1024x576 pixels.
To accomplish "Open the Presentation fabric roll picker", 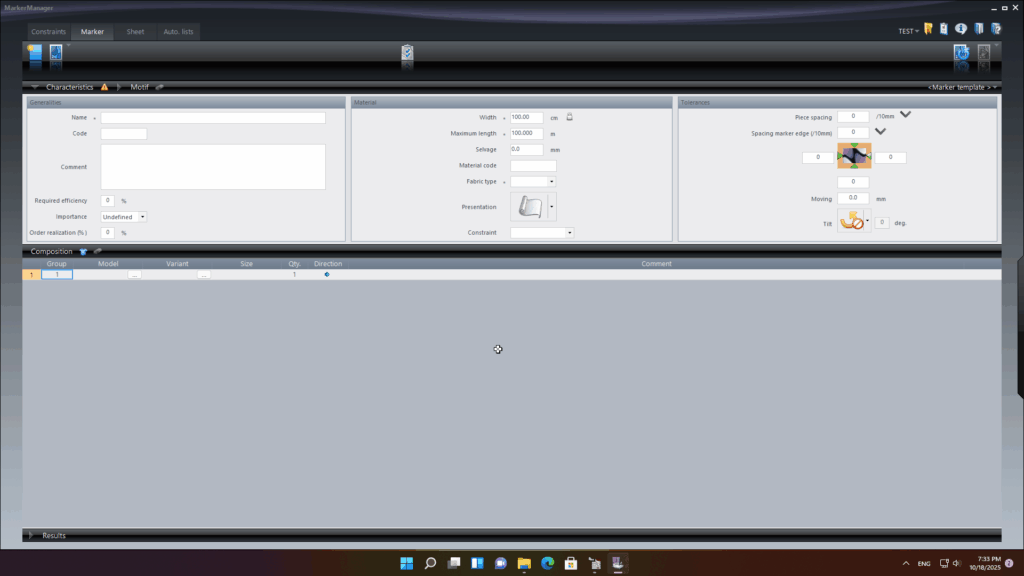I will (551, 207).
